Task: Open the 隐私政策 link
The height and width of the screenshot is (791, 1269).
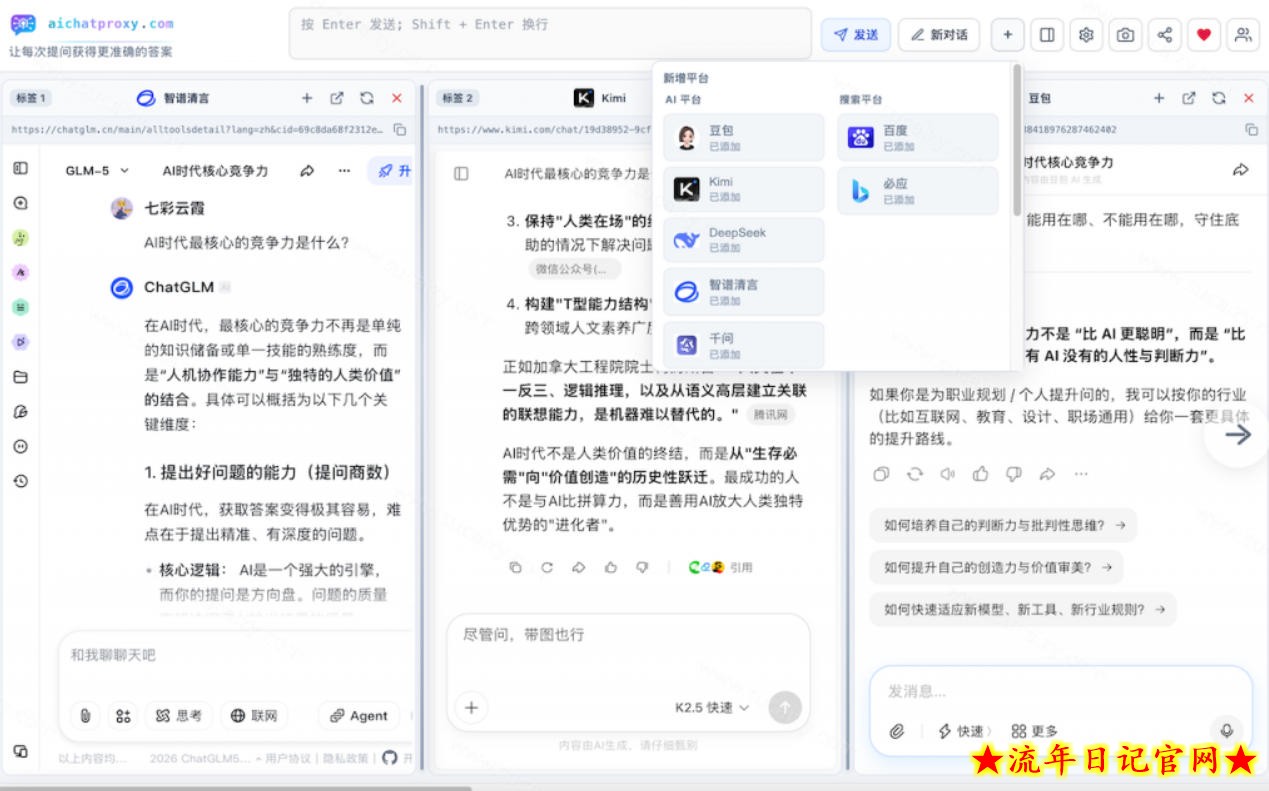Action: (x=345, y=758)
